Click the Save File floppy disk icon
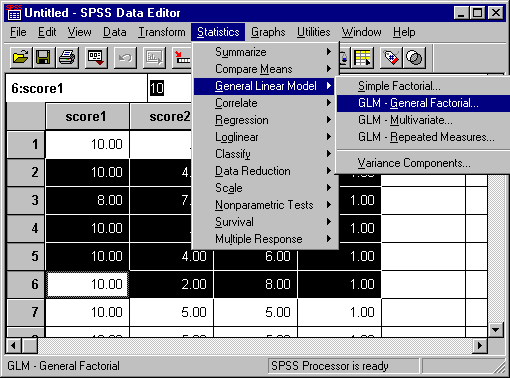This screenshot has width=510, height=378. (x=44, y=58)
